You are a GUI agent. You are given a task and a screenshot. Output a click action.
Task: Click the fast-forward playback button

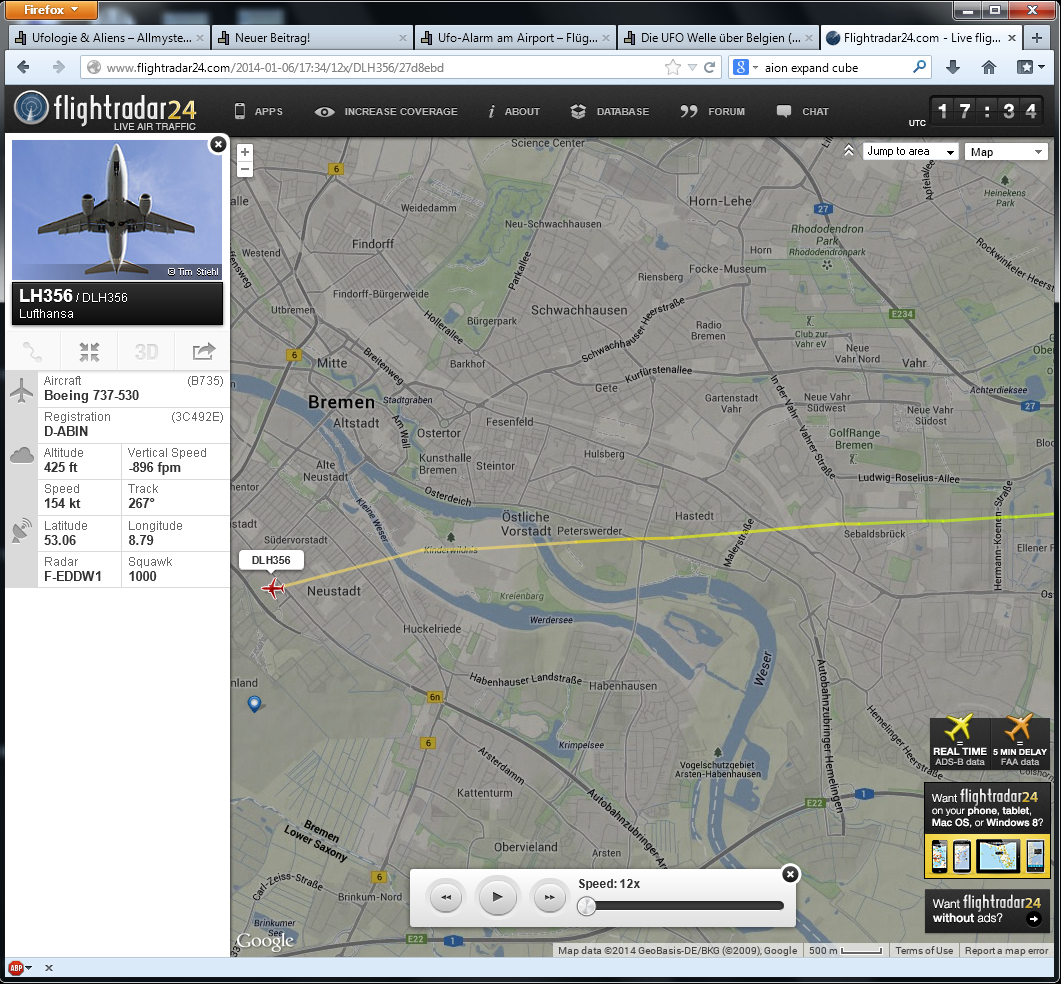tap(549, 898)
